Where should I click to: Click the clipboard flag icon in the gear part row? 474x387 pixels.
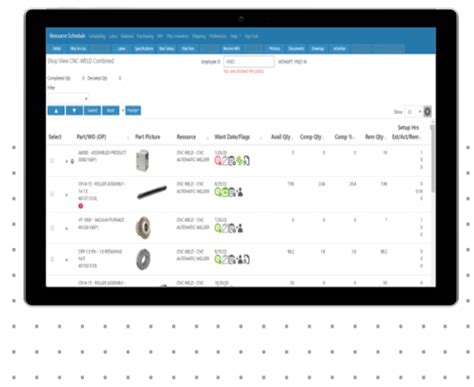click(x=232, y=228)
